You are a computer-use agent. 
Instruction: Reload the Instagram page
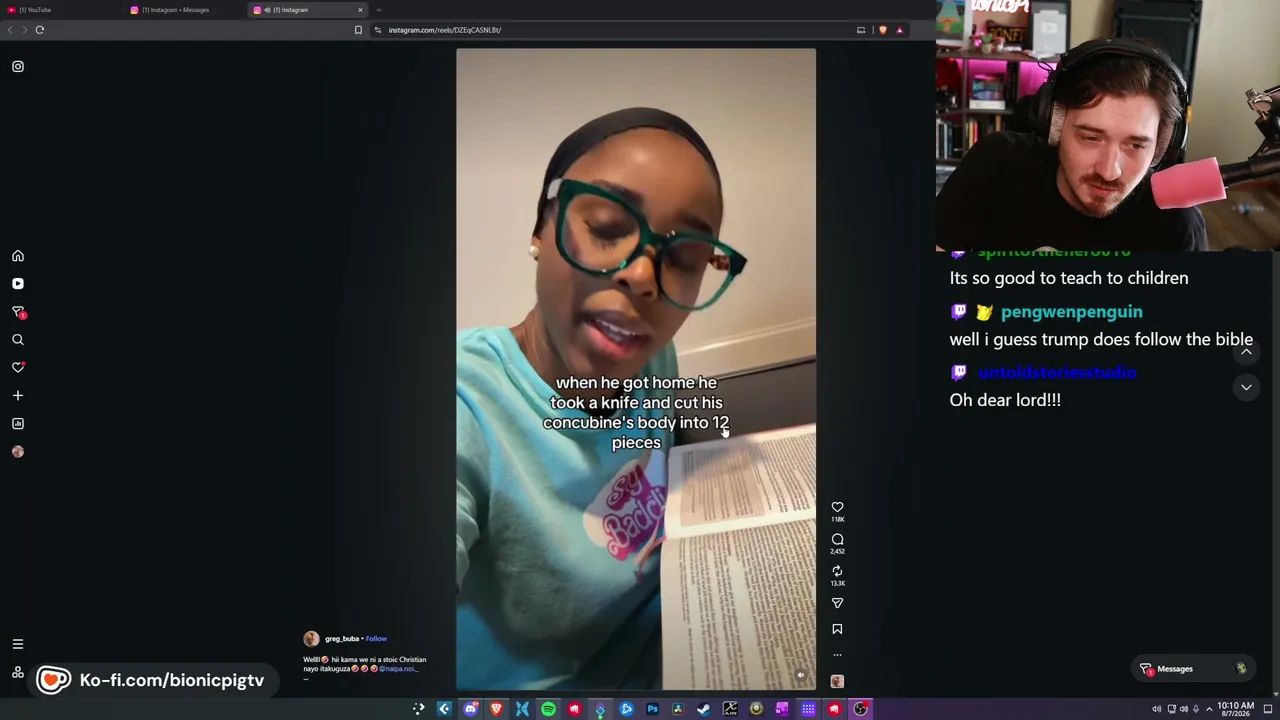pyautogui.click(x=40, y=30)
